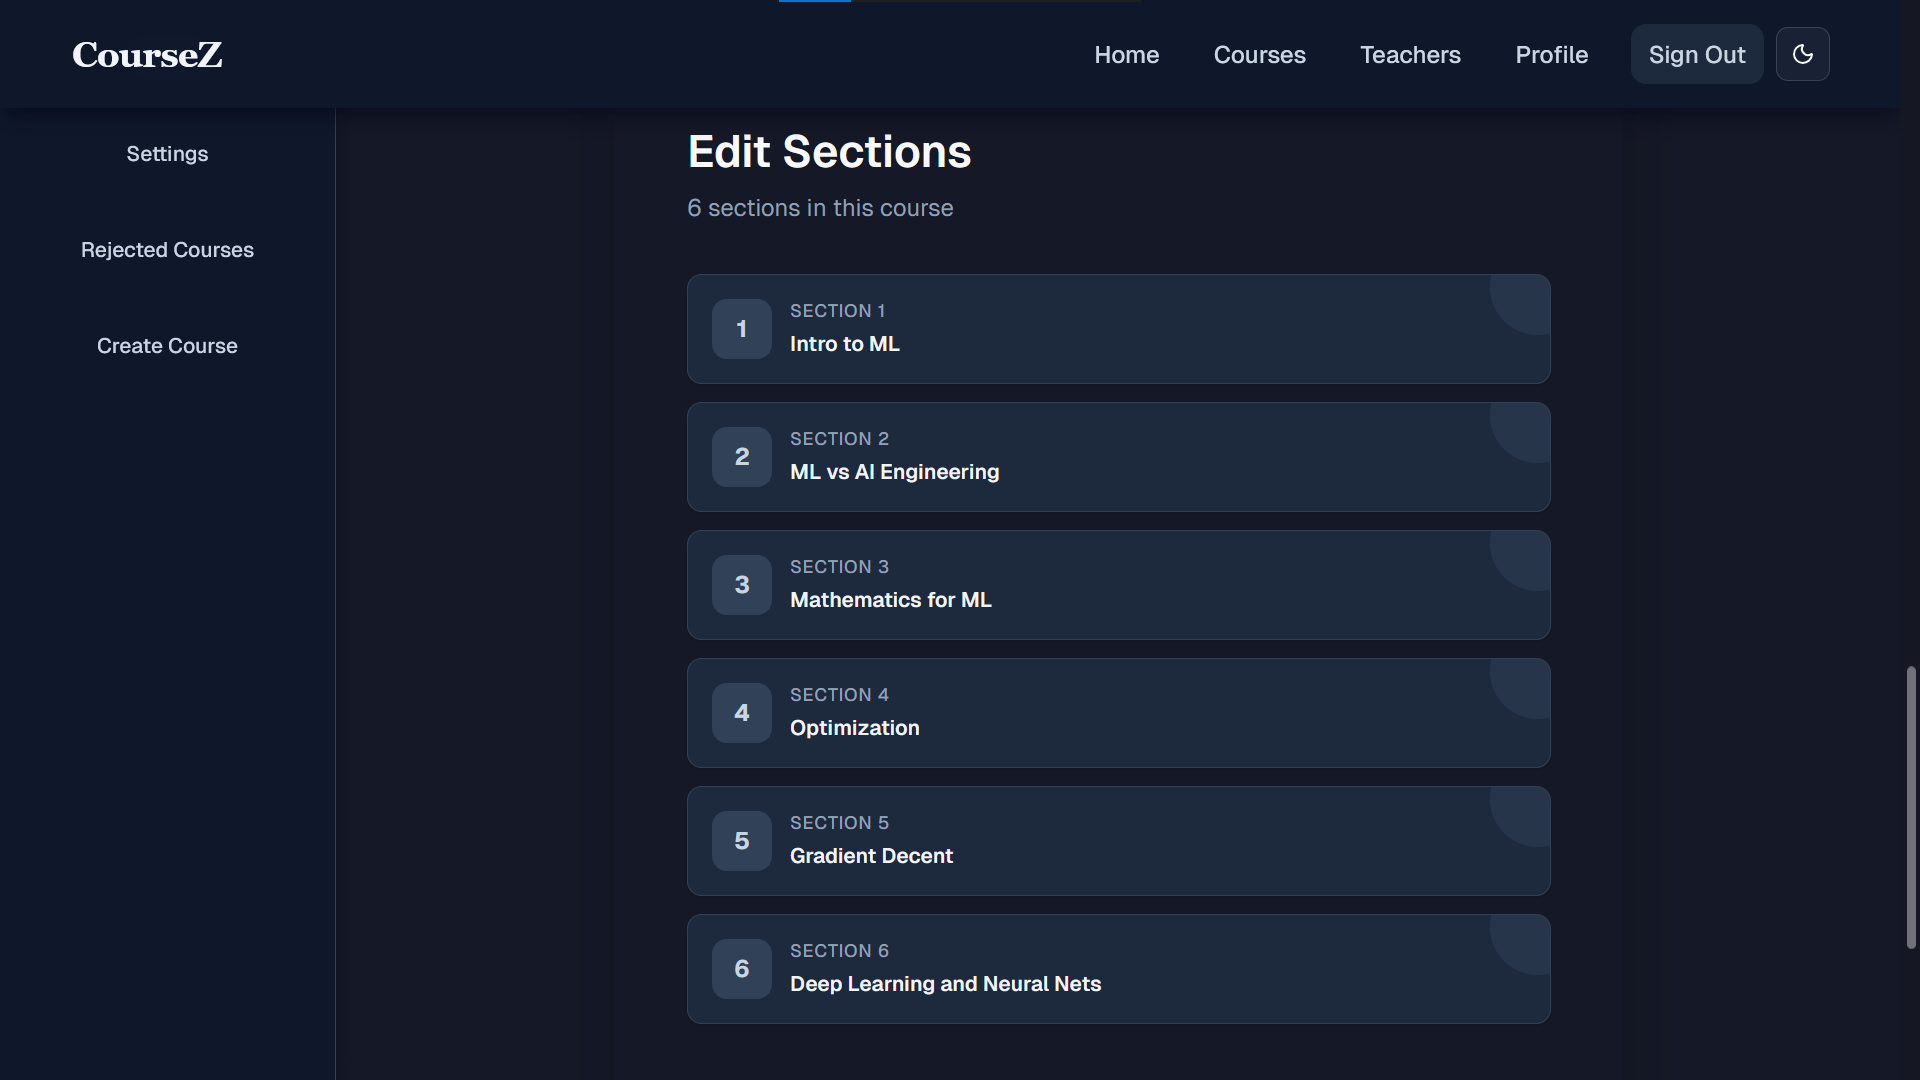Image resolution: width=1920 pixels, height=1080 pixels.
Task: Open the Optimization section card
Action: coord(1118,713)
